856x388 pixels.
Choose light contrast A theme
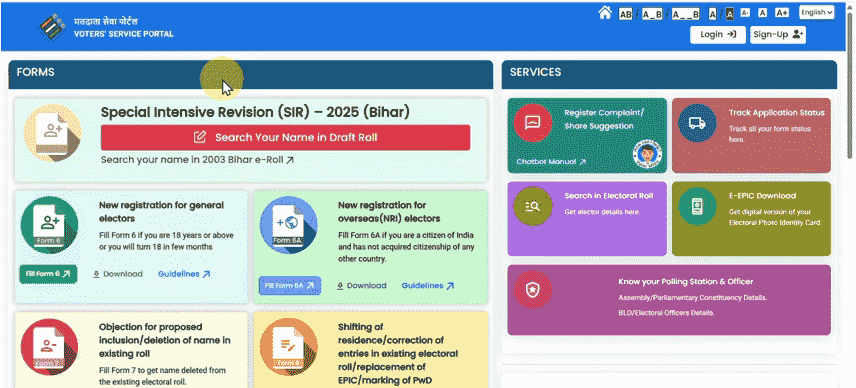click(x=712, y=14)
